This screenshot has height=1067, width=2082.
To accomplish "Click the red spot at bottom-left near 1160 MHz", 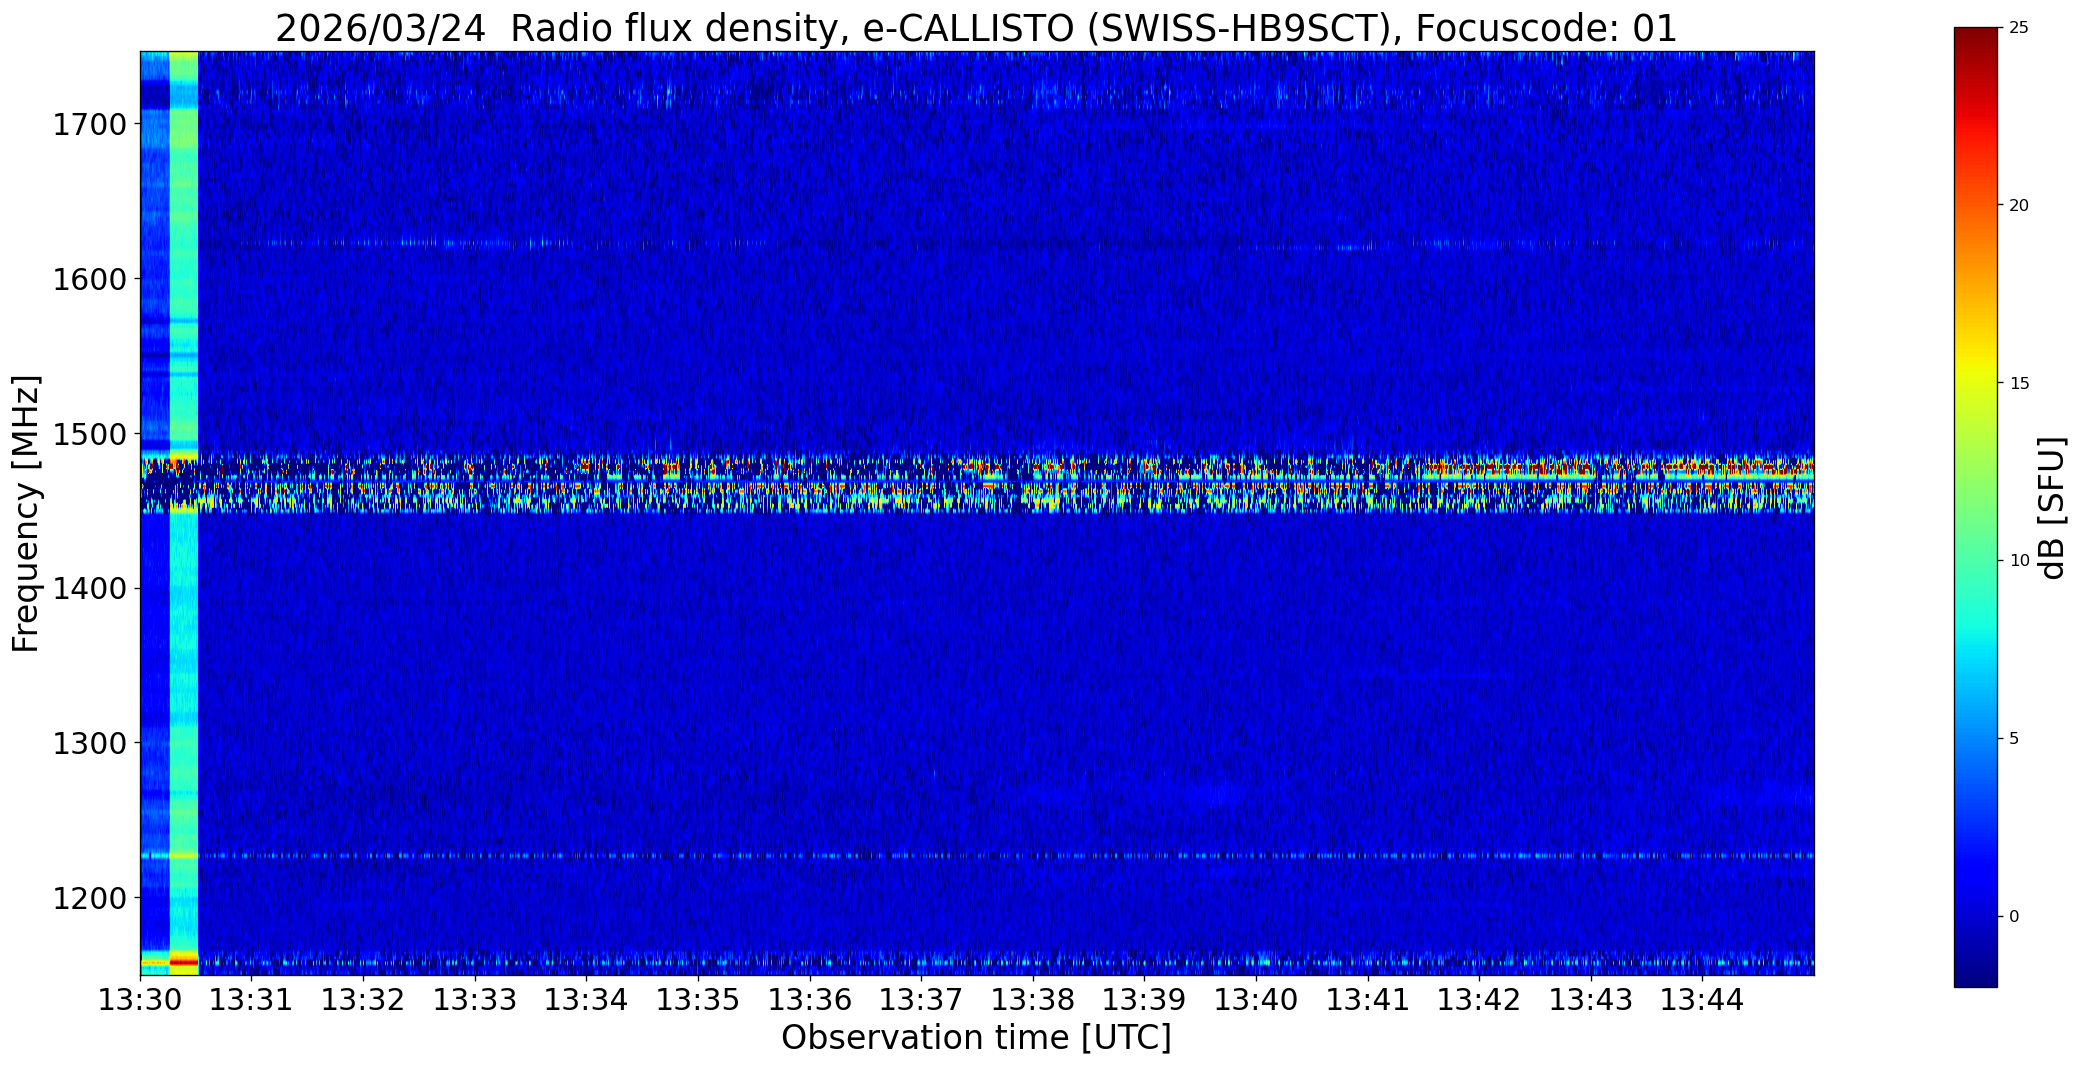I will click(x=183, y=961).
